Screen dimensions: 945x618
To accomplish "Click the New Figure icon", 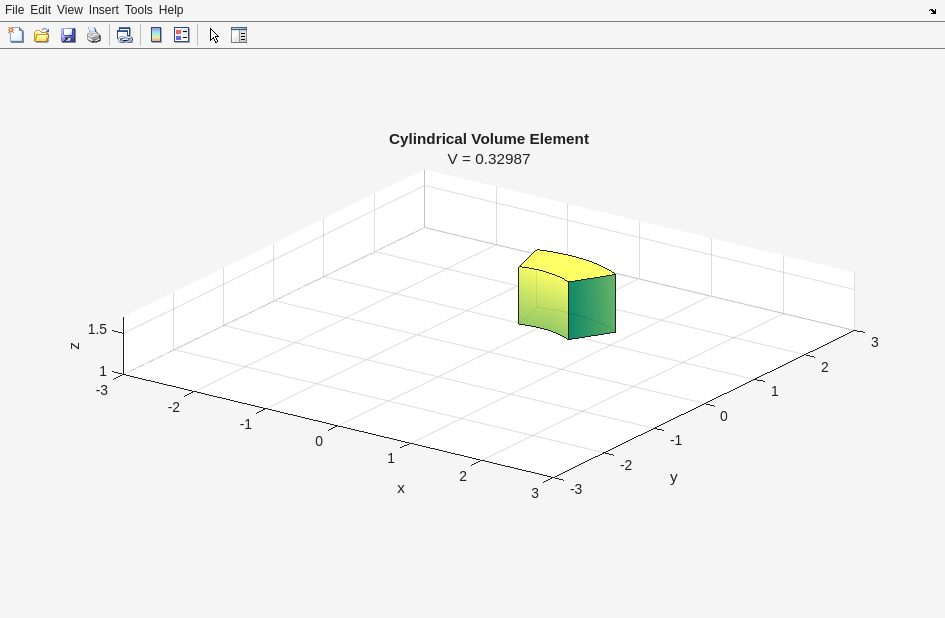I will point(16,35).
